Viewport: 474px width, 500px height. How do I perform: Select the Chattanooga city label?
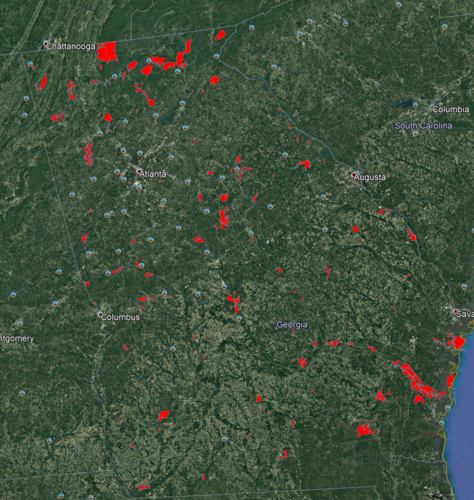click(71, 46)
